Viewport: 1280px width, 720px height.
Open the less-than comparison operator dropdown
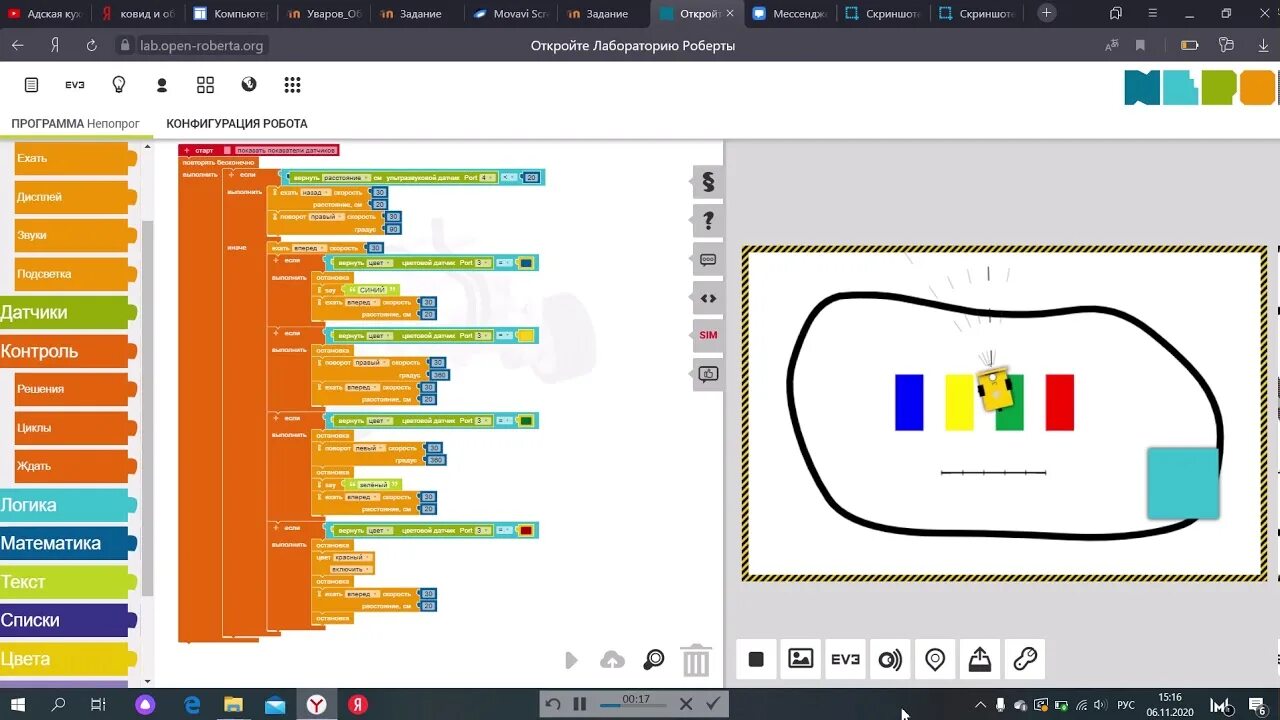tap(508, 178)
